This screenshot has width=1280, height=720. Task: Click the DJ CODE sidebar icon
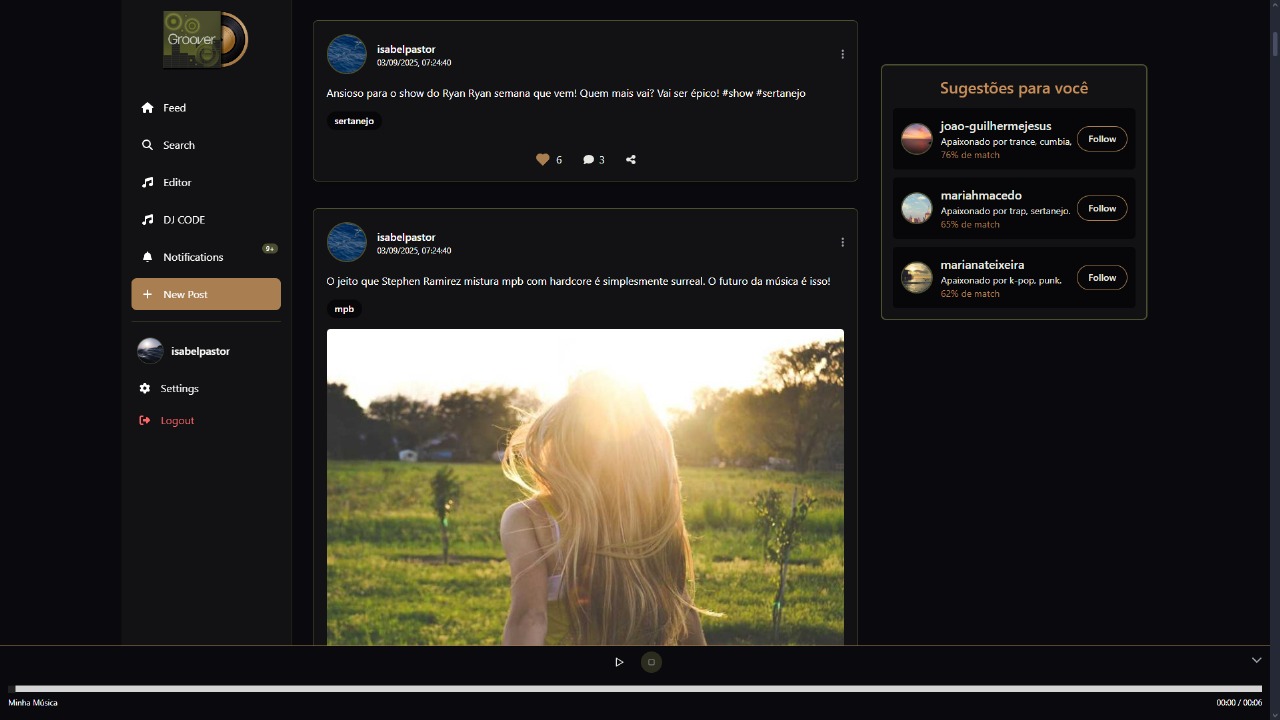[145, 220]
